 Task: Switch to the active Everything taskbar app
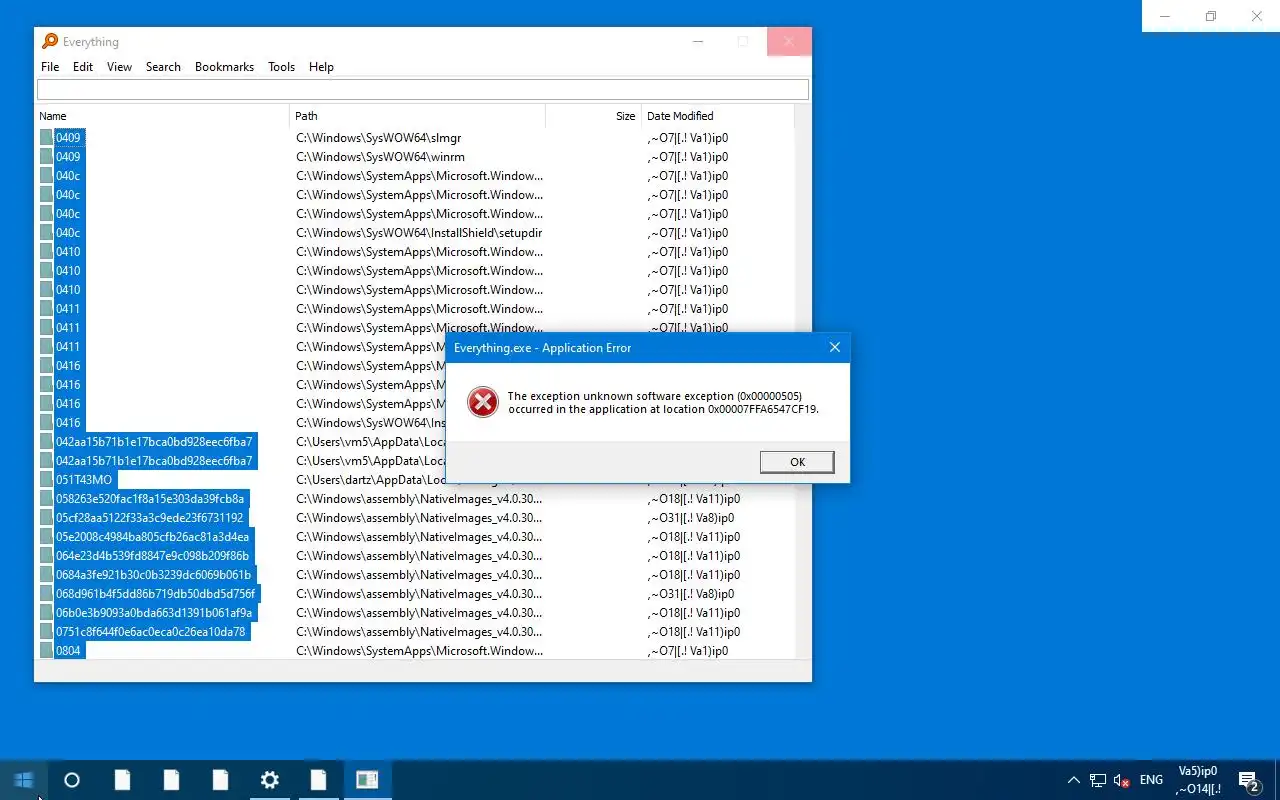pyautogui.click(x=367, y=780)
